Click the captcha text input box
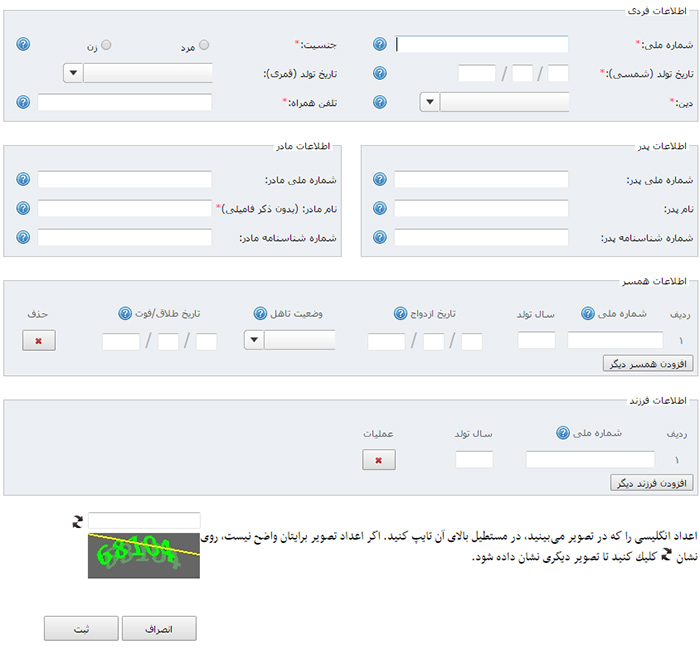Image resolution: width=700 pixels, height=654 pixels. 144,521
